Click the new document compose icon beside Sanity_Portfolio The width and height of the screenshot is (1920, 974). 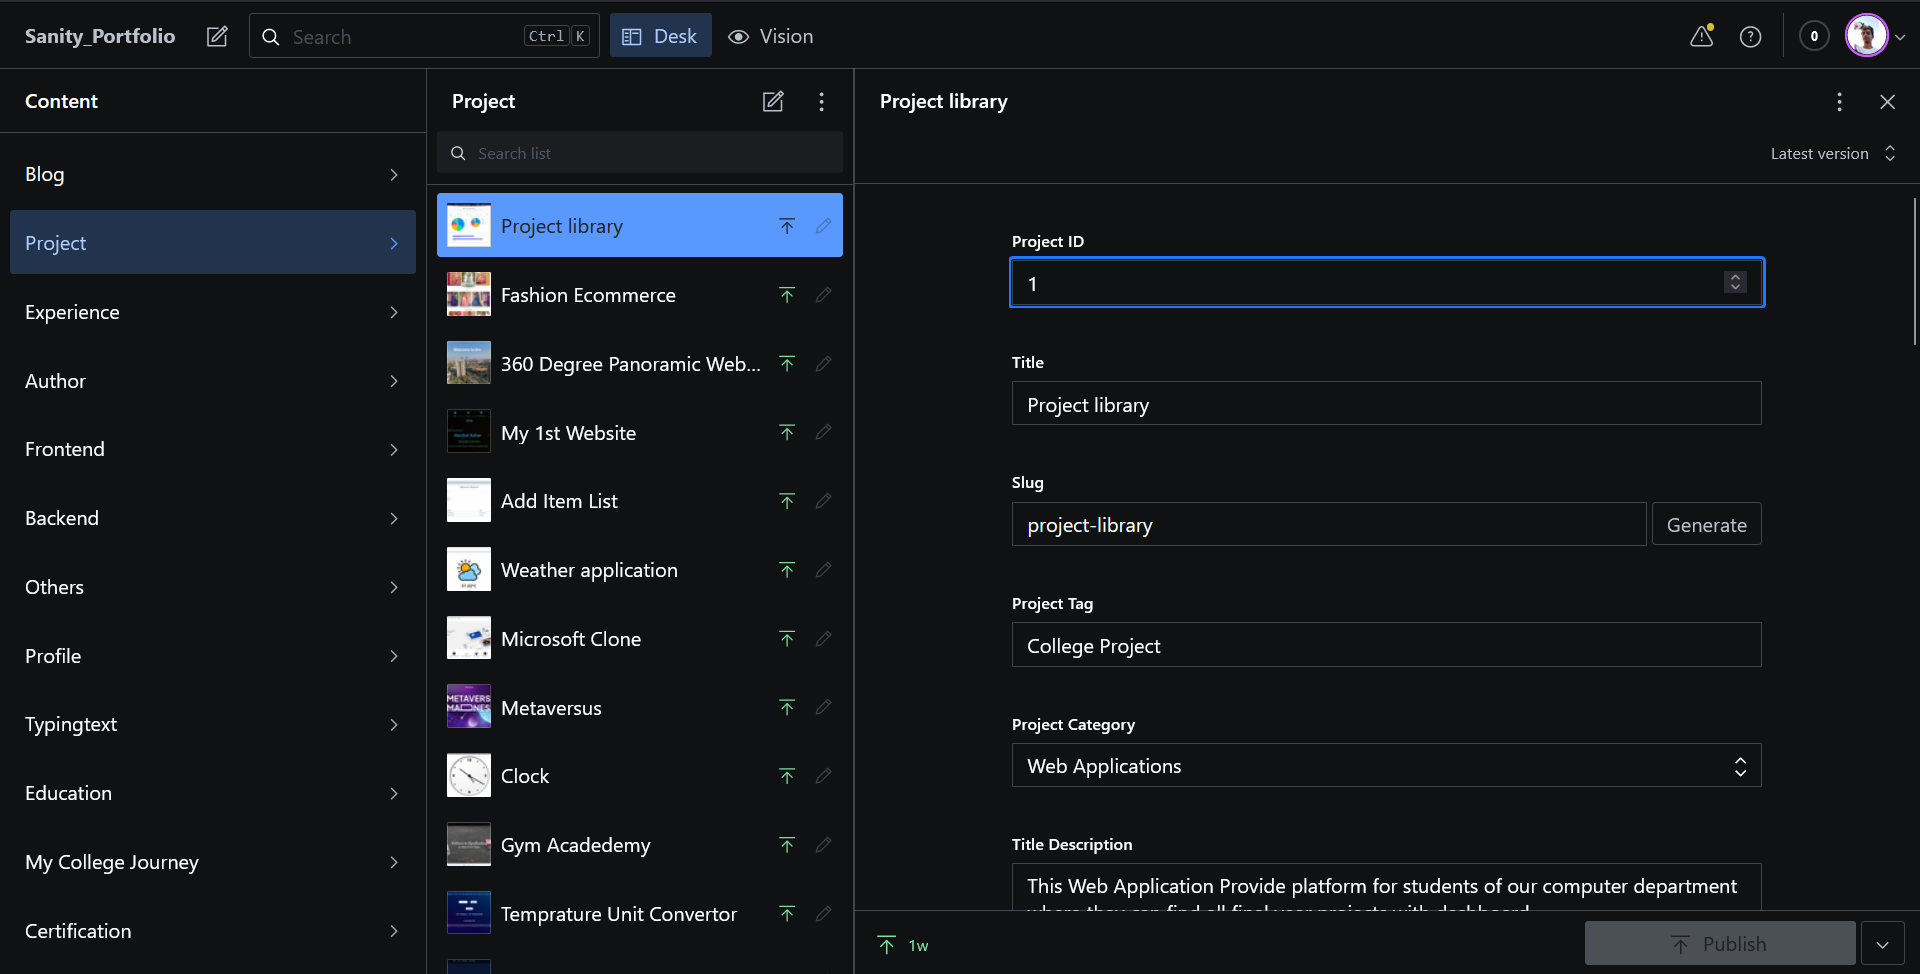pyautogui.click(x=217, y=37)
